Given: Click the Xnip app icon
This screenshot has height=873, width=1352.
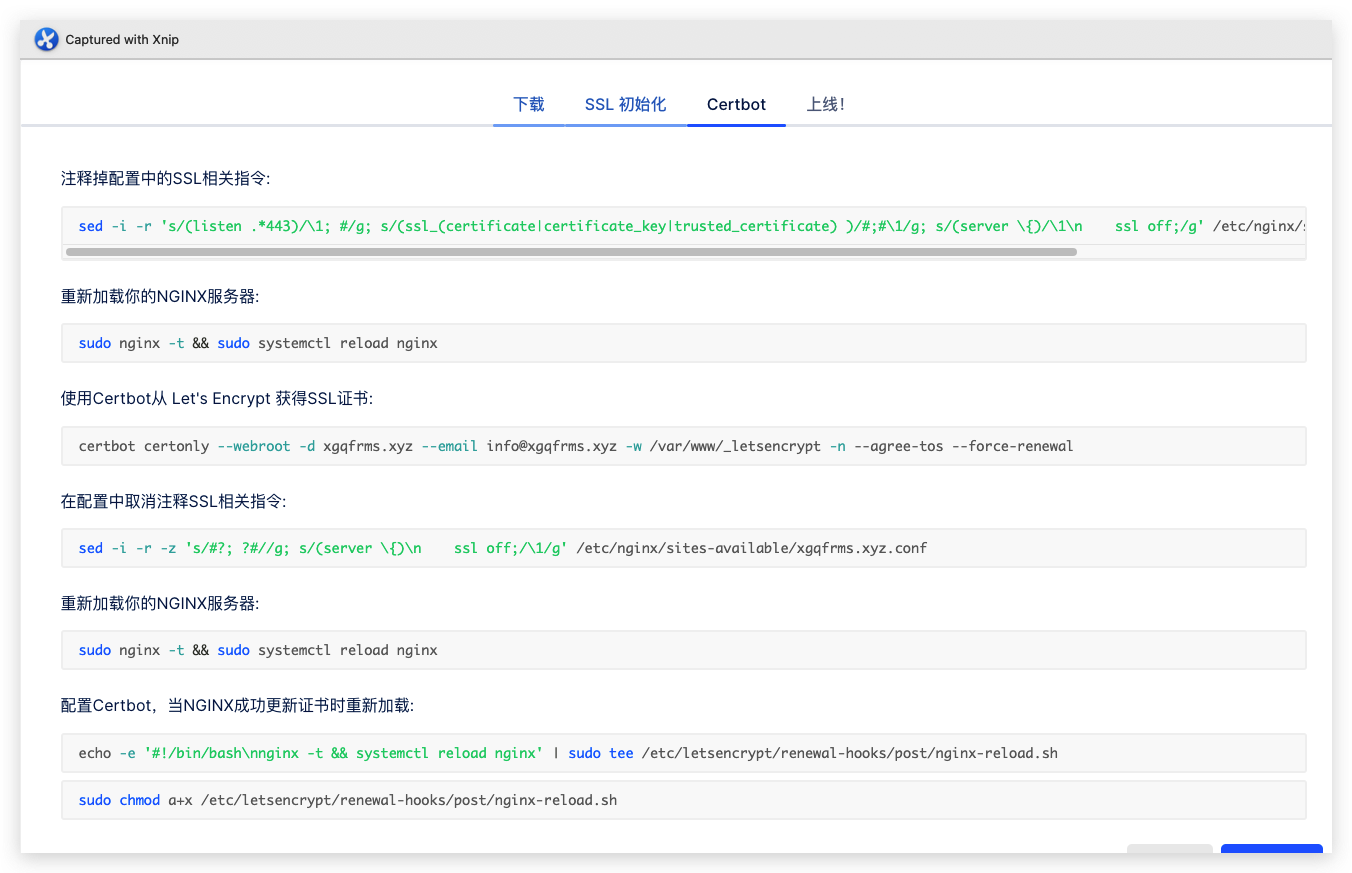Looking at the screenshot, I should [x=46, y=40].
